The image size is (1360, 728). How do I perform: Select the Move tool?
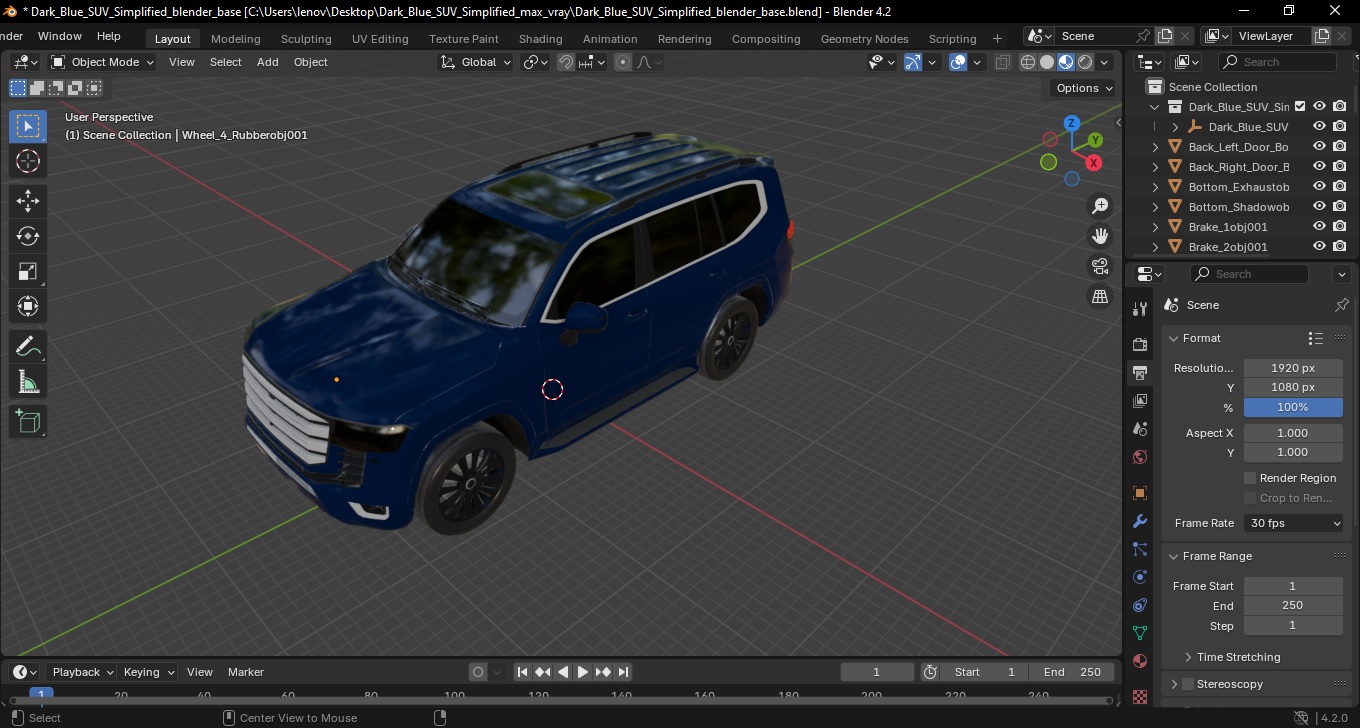[x=28, y=201]
